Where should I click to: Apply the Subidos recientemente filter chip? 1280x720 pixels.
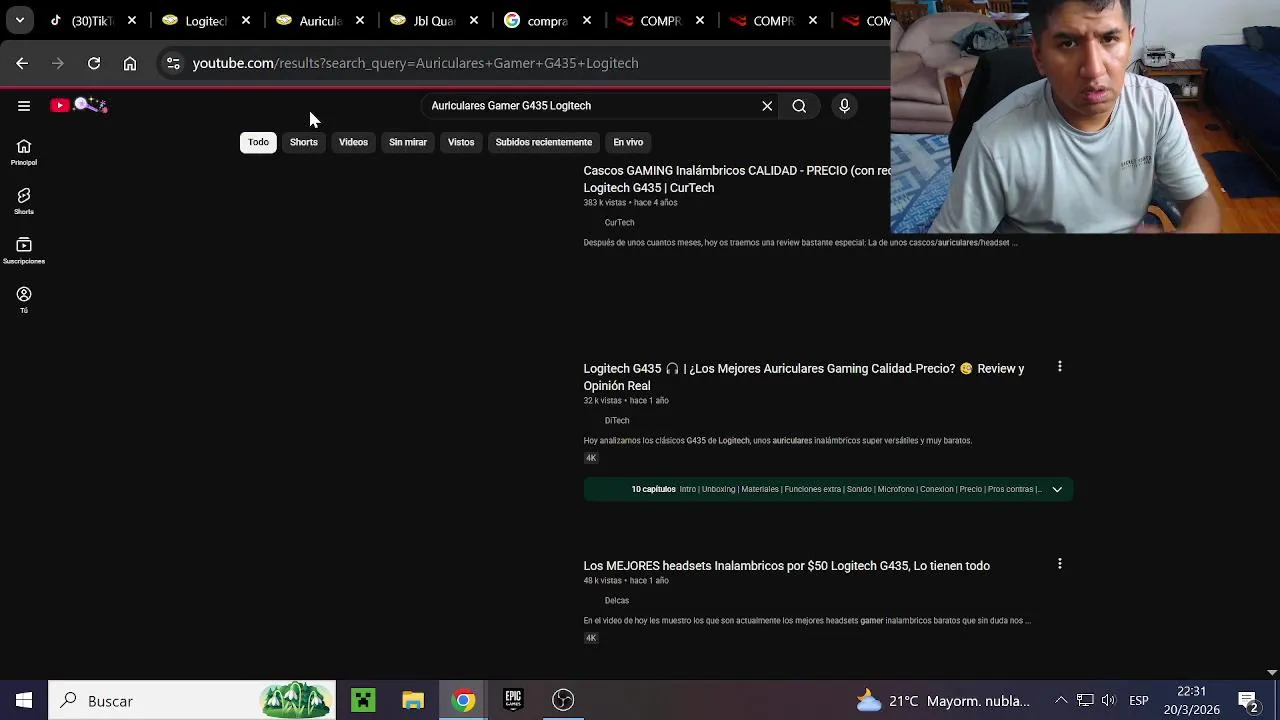click(x=544, y=142)
